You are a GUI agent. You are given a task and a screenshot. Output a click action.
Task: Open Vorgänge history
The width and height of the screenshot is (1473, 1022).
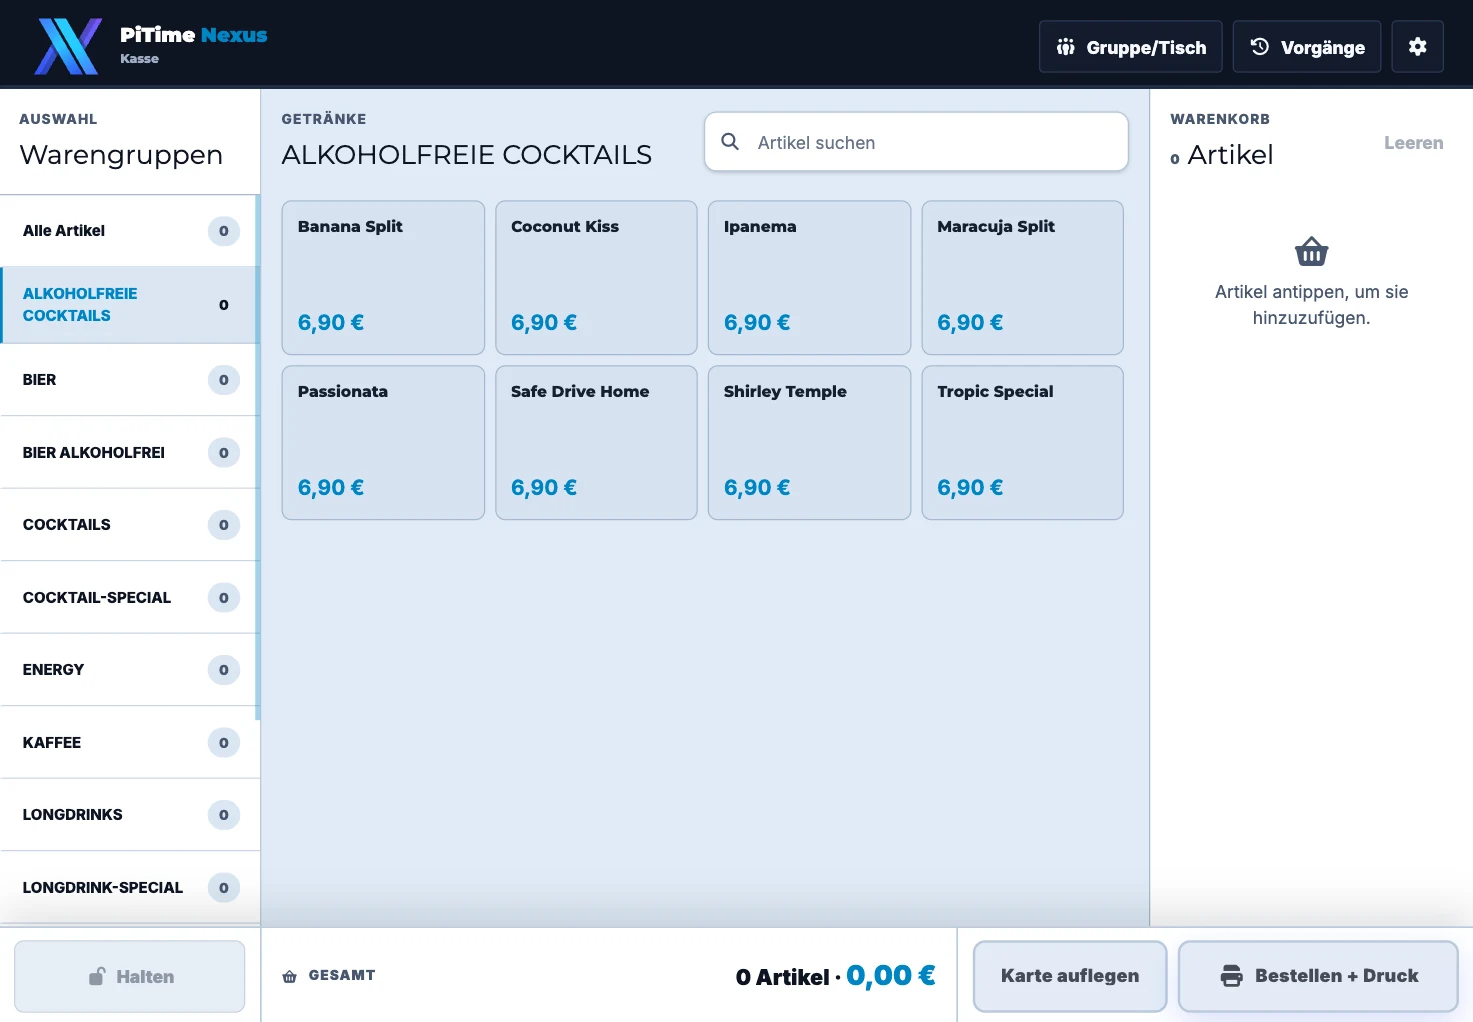point(1307,47)
